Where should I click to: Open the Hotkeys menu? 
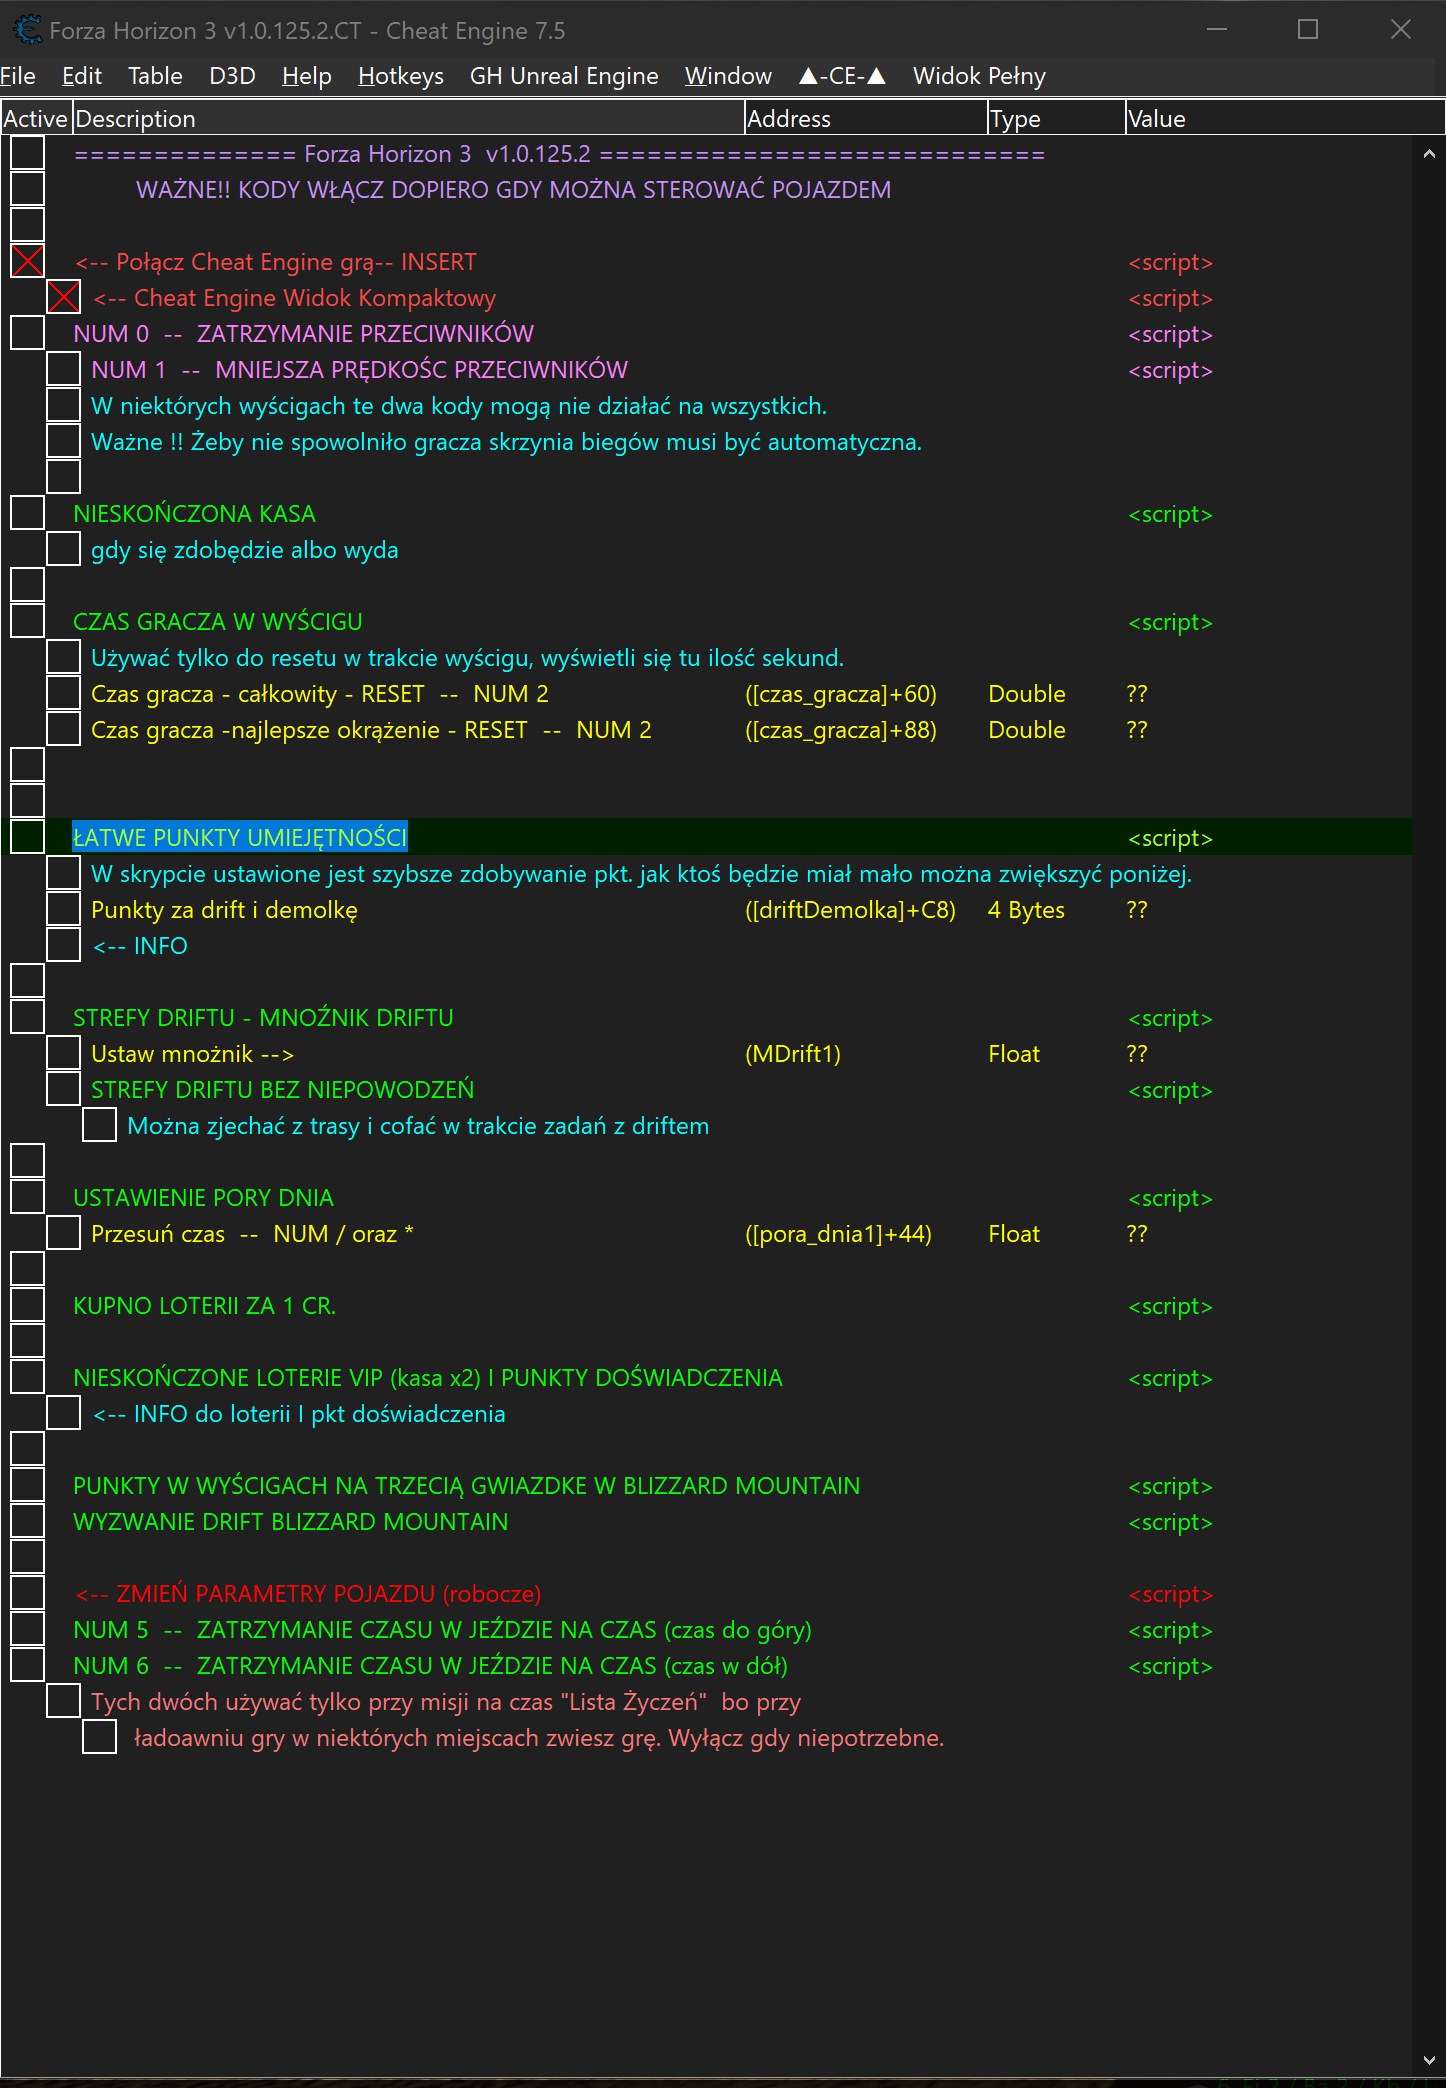(x=401, y=76)
